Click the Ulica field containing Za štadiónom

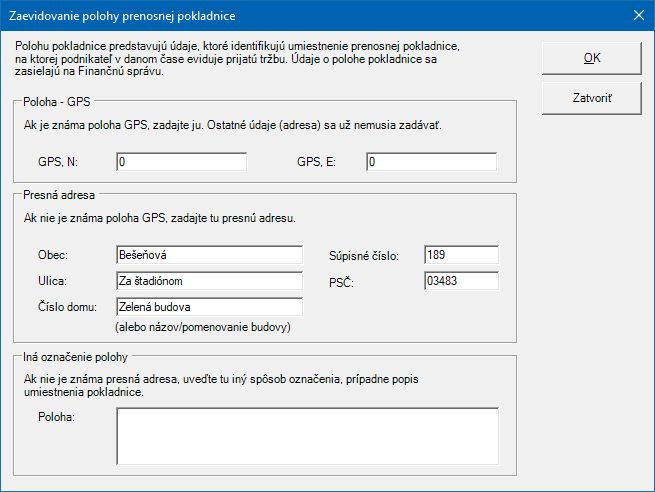[209, 281]
